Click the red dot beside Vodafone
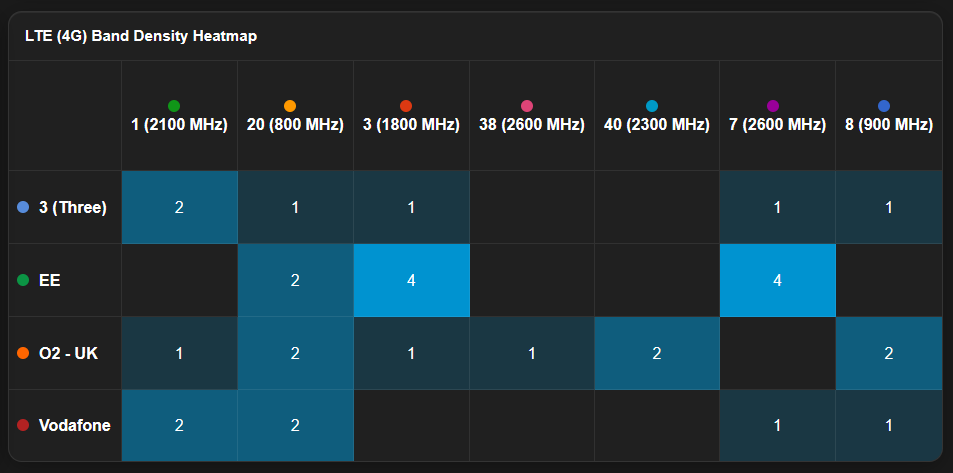Image resolution: width=953 pixels, height=473 pixels. (23, 425)
